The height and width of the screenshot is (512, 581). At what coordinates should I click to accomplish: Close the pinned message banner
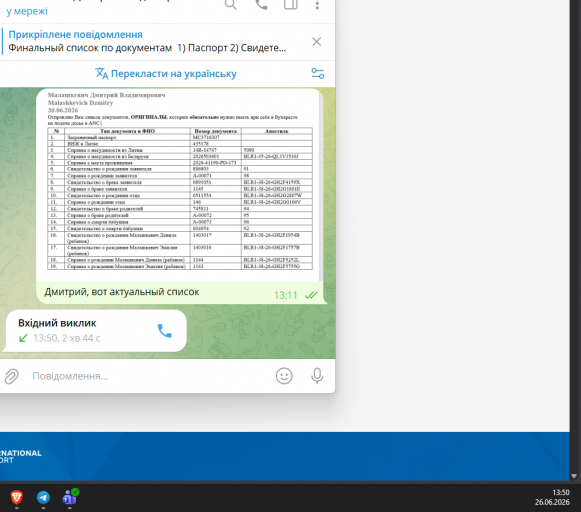point(316,41)
